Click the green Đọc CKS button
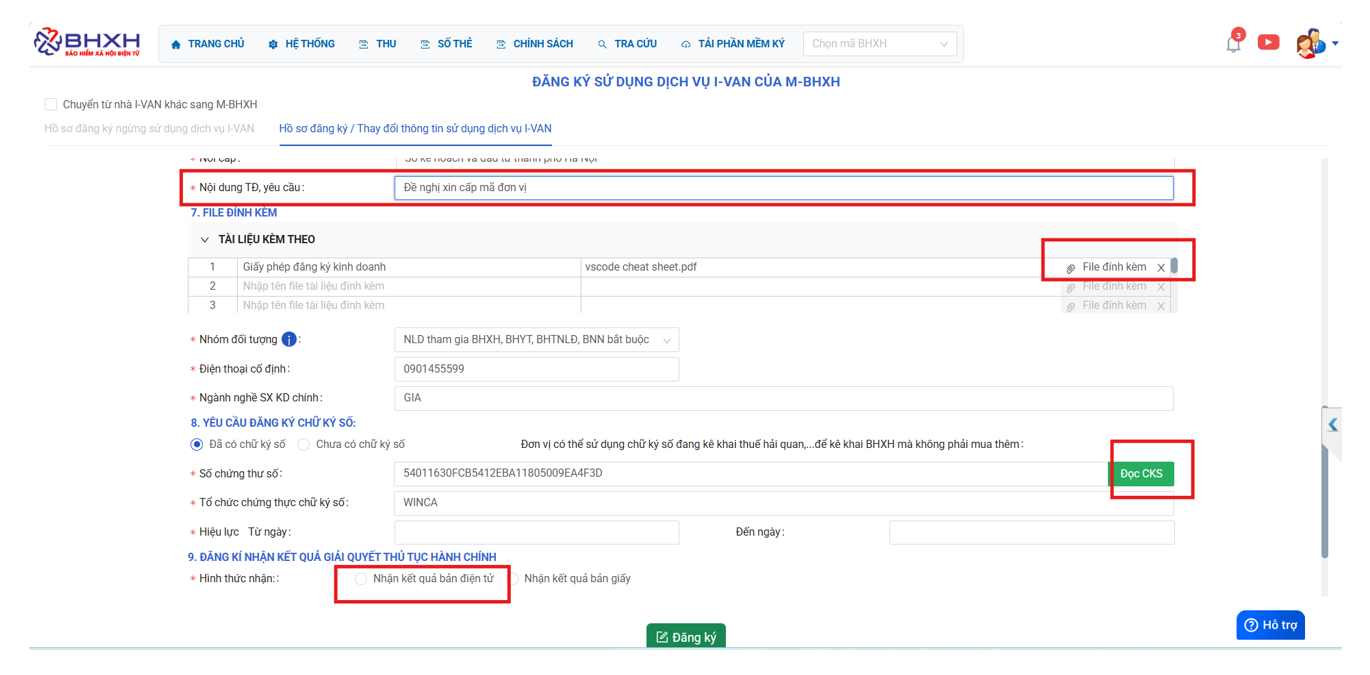Screen dimensions: 1370x675 [x=1140, y=474]
